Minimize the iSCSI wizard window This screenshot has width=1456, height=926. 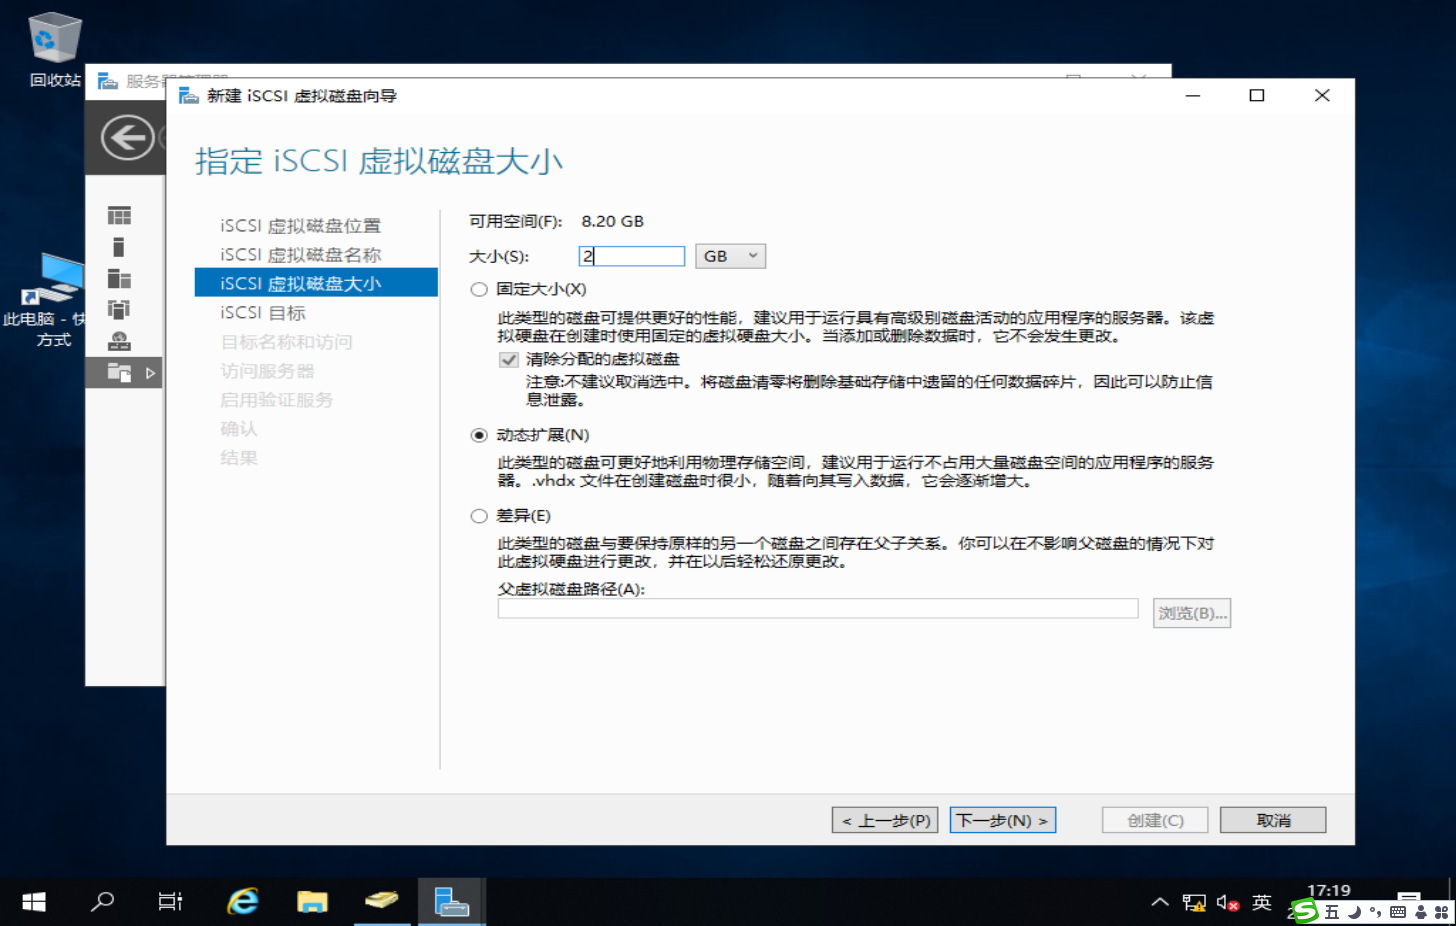point(1193,96)
